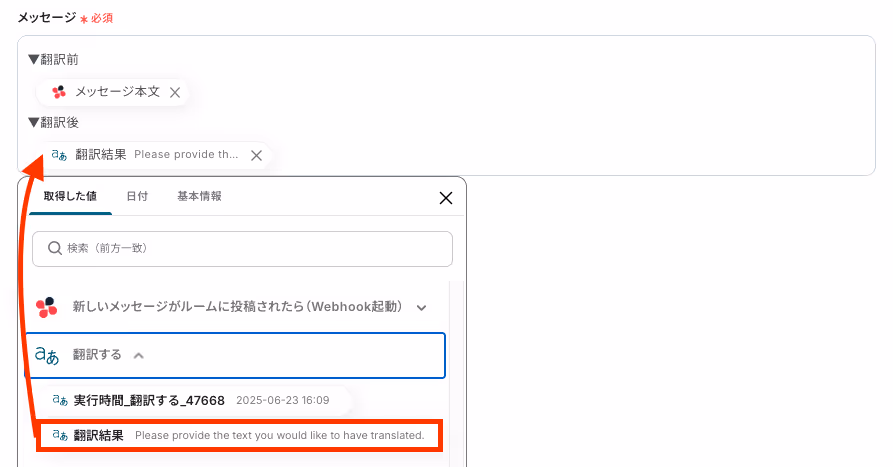
Task: Click the translate icon beside 実行時間_翻訳する_47668
Action: tap(60, 400)
